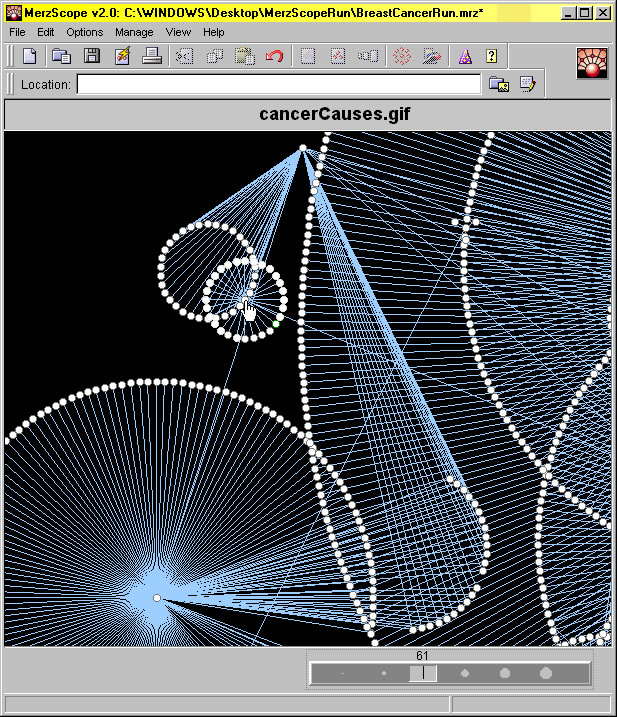Viewport: 617px width, 717px height.
Task: Click the largest dot on zoom slider
Action: (546, 674)
